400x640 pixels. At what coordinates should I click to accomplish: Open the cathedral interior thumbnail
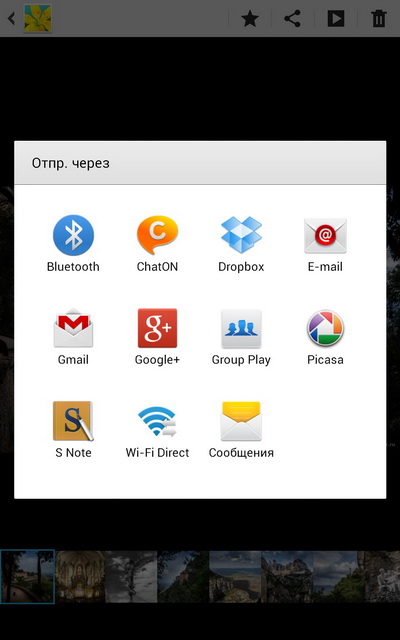click(80, 576)
